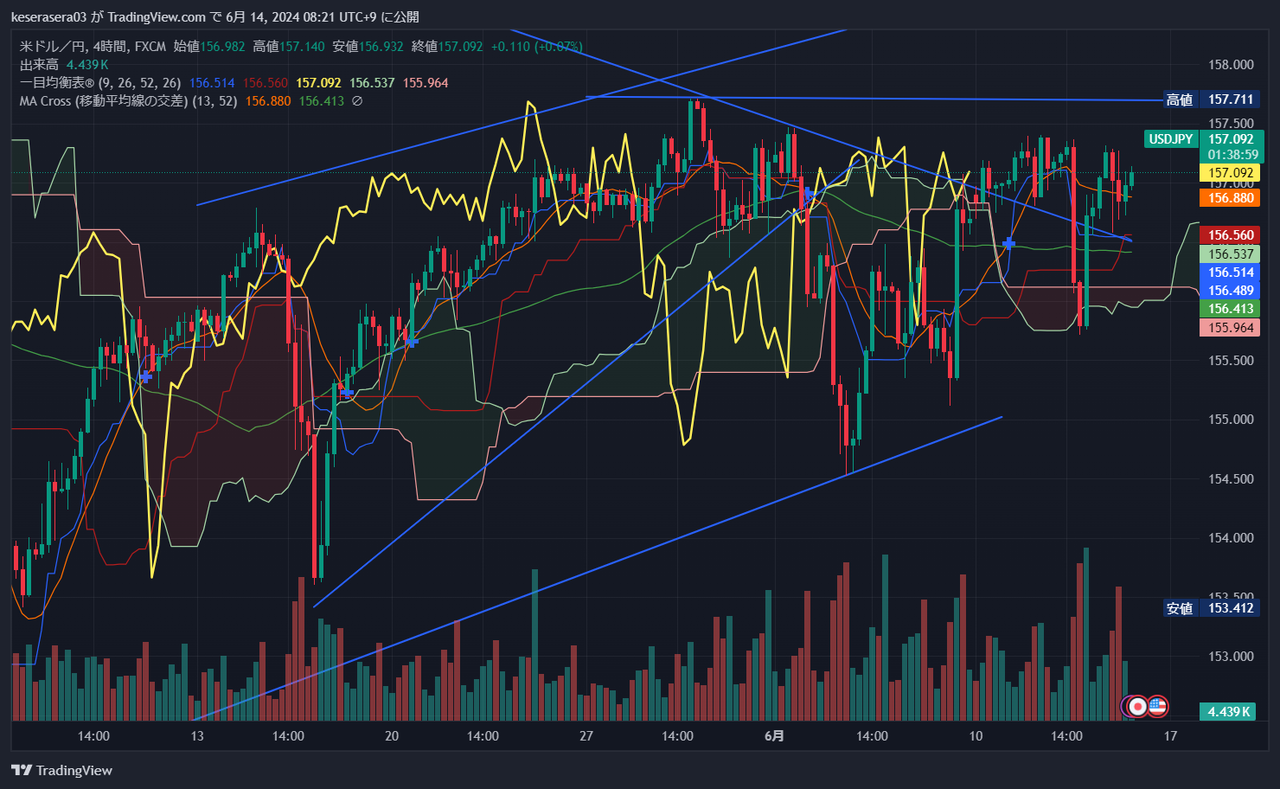
Task: Click the pink 155.964 Ichimoku legend value
Action: click(425, 83)
